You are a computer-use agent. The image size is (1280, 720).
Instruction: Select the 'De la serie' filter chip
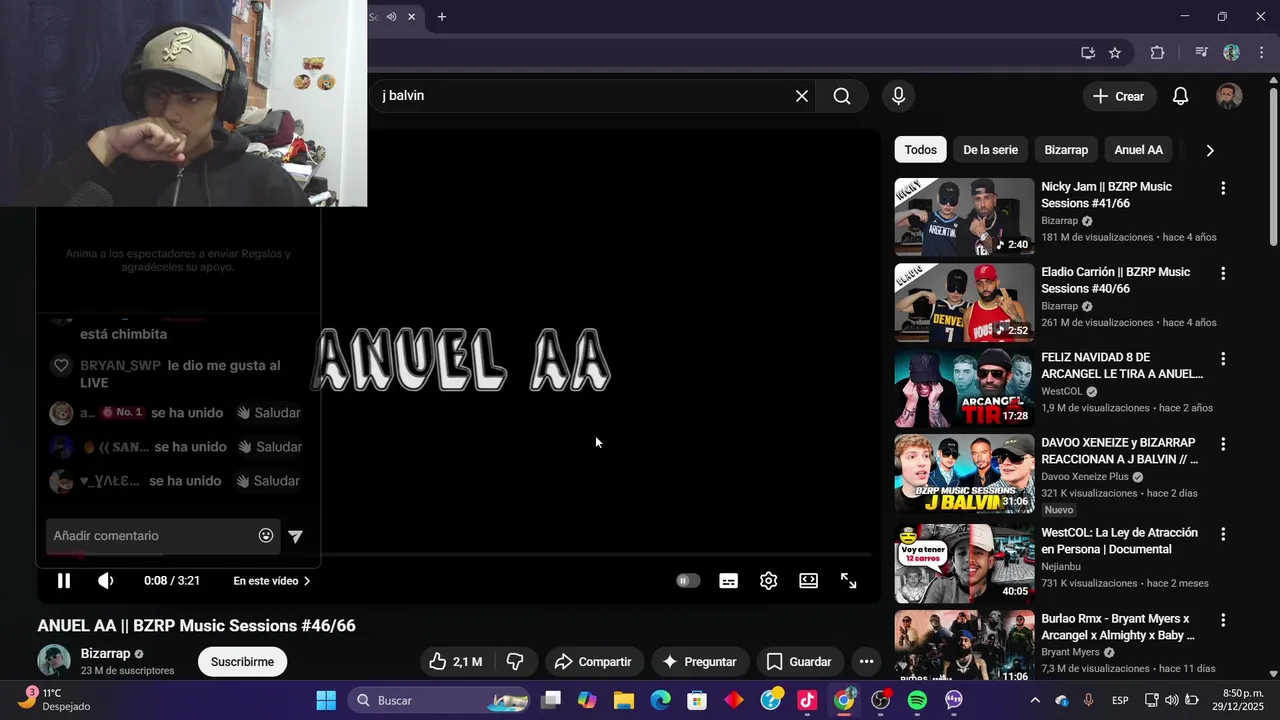coord(990,150)
